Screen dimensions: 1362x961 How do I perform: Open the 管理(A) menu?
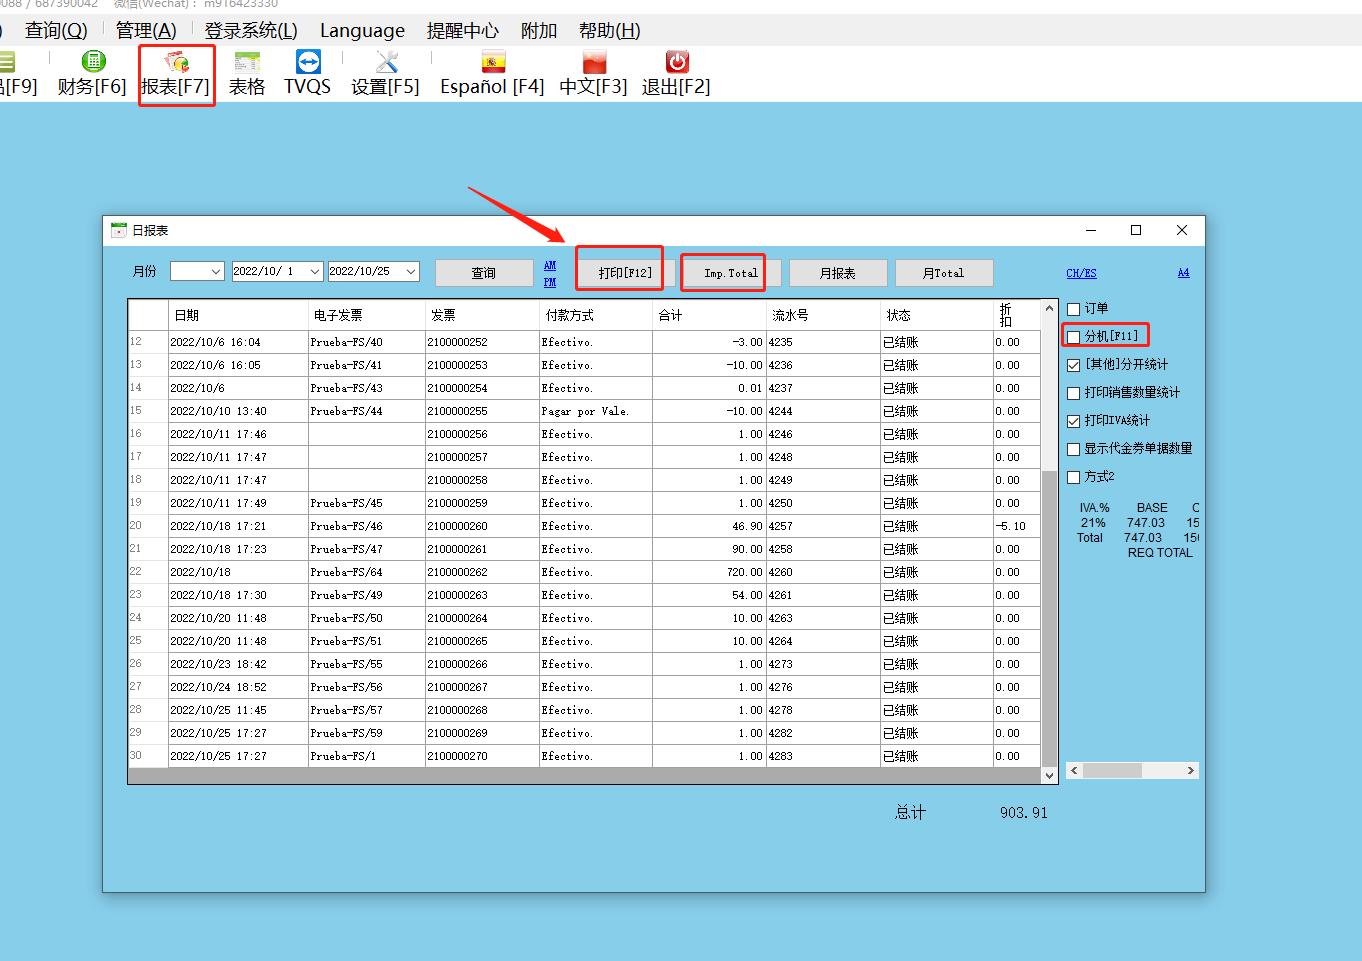146,30
